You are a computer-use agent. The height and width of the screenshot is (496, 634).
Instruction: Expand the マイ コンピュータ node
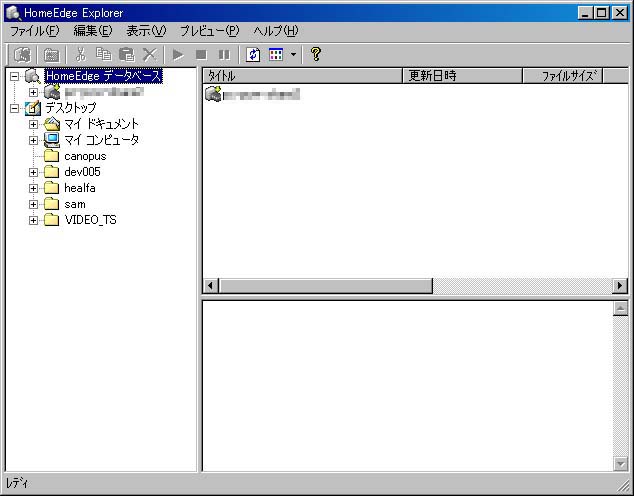[x=34, y=140]
